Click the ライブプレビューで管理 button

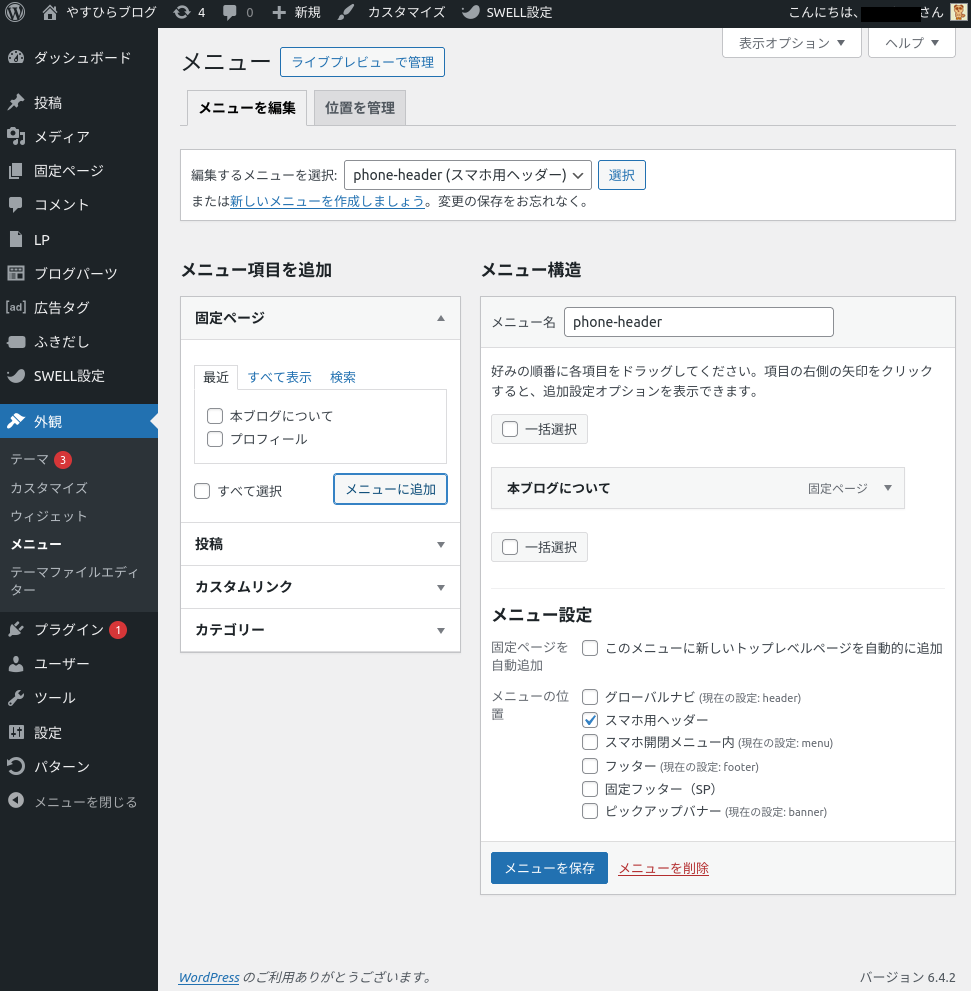coord(362,62)
